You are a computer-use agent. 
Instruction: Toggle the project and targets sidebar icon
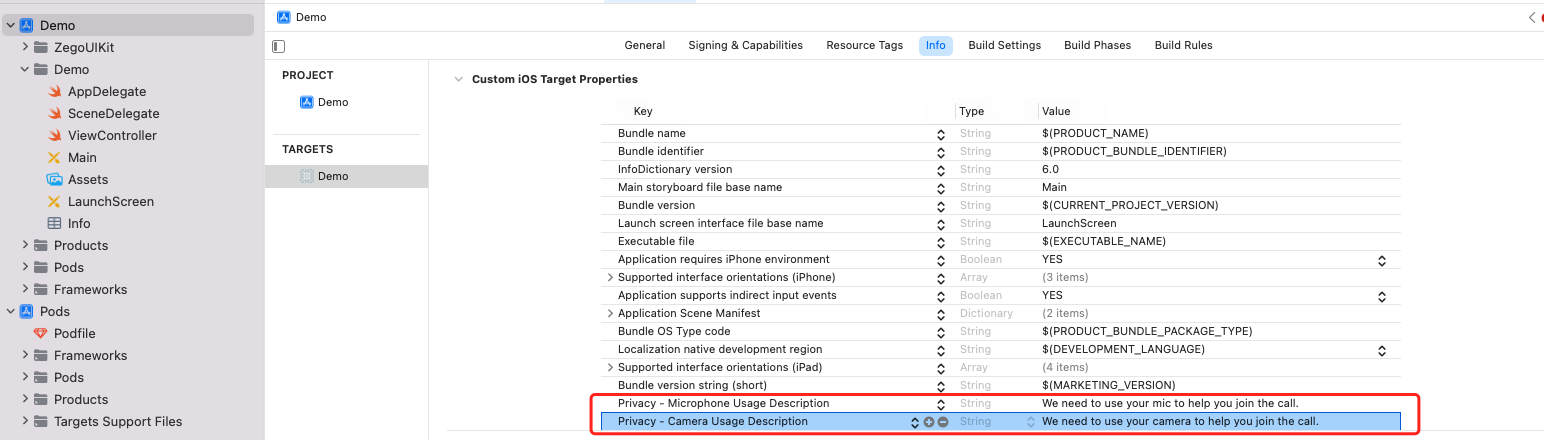279,46
